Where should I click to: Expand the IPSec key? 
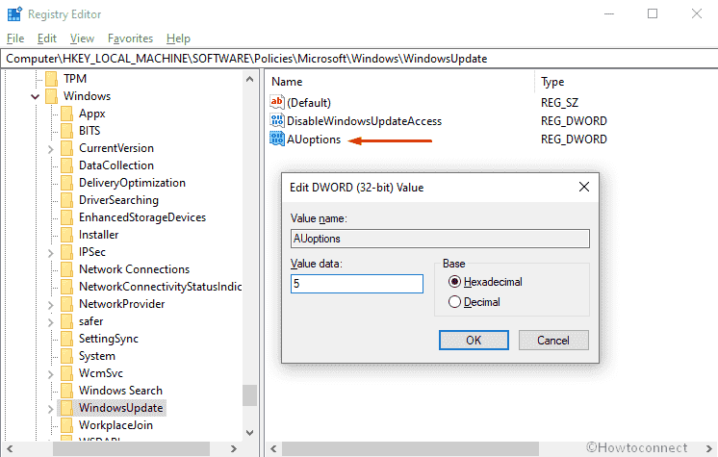pos(51,253)
